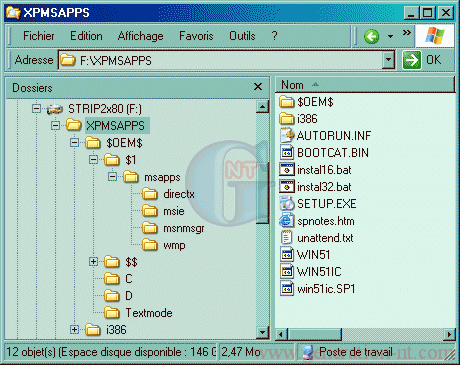460x365 pixels.
Task: Select $OEM$ folder icon in file list
Action: (x=287, y=101)
